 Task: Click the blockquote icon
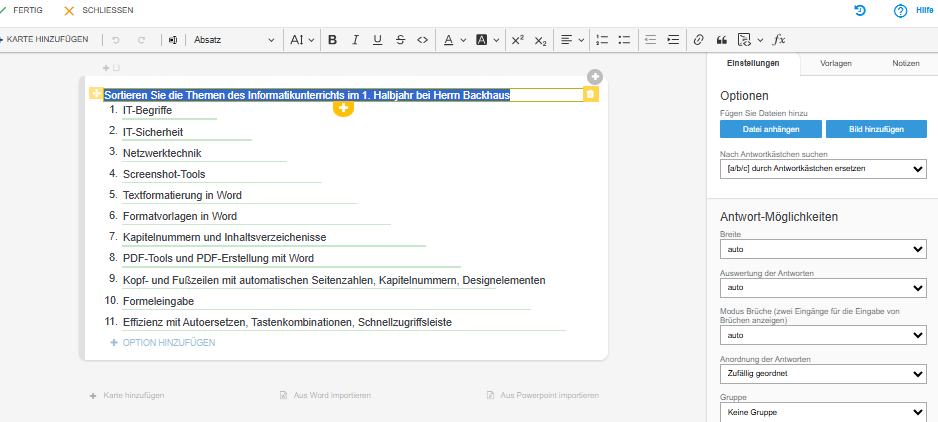point(721,40)
